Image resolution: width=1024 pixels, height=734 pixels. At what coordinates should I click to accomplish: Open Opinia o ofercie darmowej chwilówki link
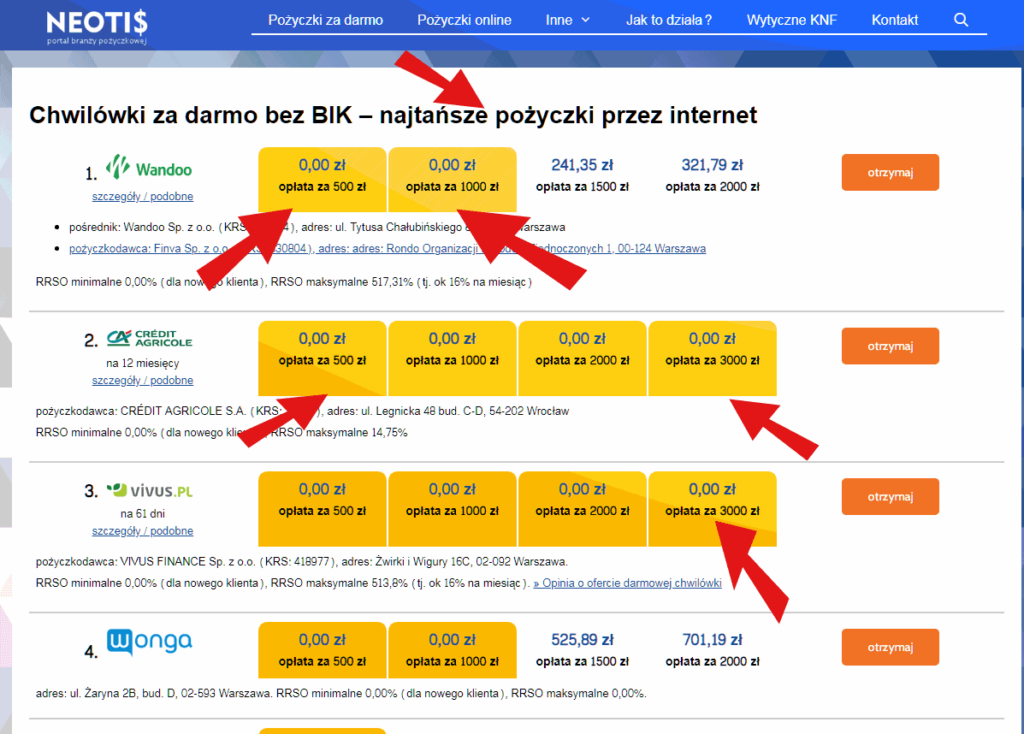628,583
